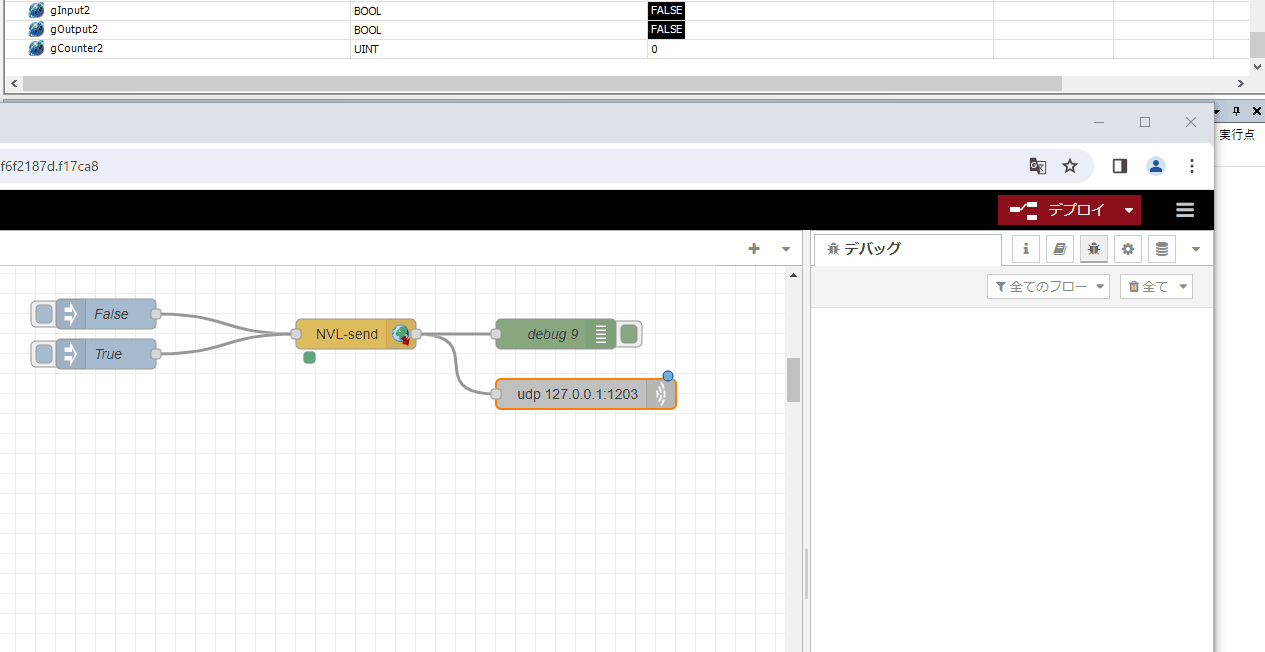The width and height of the screenshot is (1265, 652).
Task: Click the globe icon on the NVL-send node
Action: (401, 333)
